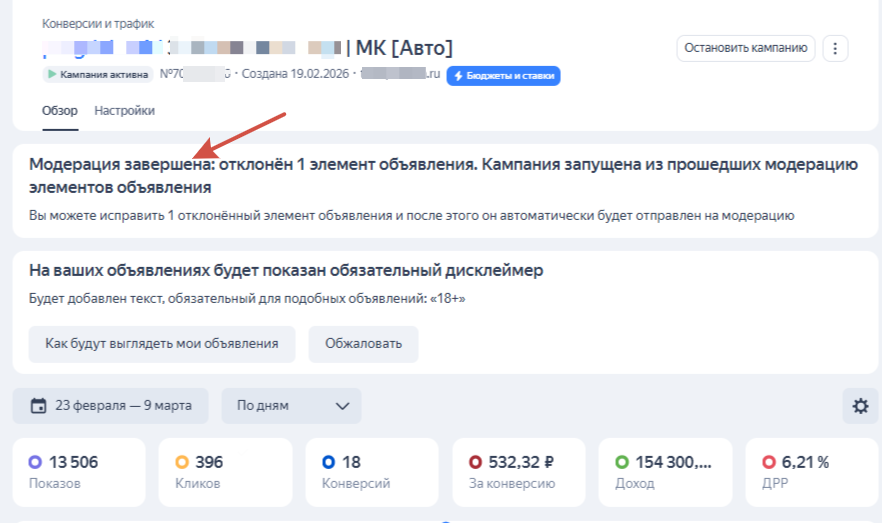Click the 'Конверсии и трафик' breadcrumb label
The image size is (882, 523).
click(x=98, y=23)
